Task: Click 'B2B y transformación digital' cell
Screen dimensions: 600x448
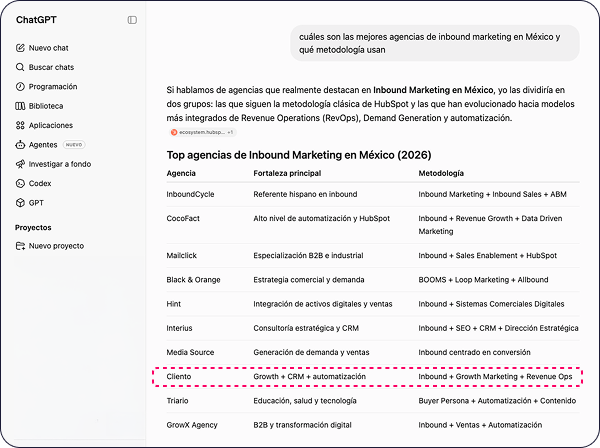Action: pos(302,425)
